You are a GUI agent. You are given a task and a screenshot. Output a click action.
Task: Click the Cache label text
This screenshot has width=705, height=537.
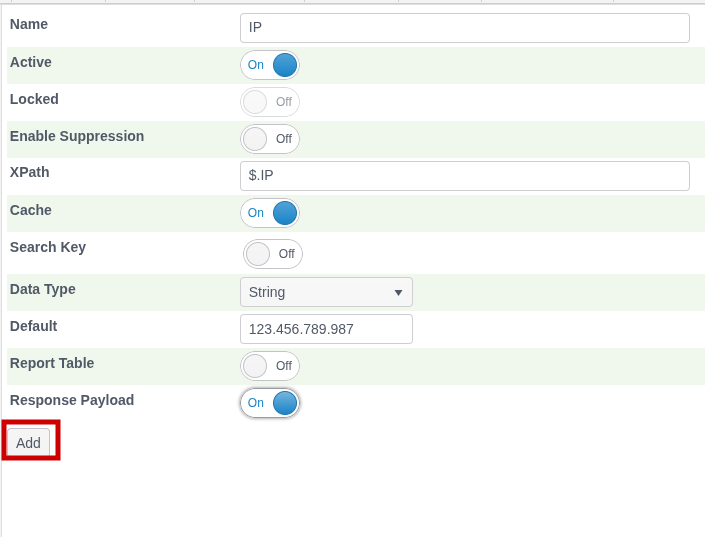click(31, 210)
